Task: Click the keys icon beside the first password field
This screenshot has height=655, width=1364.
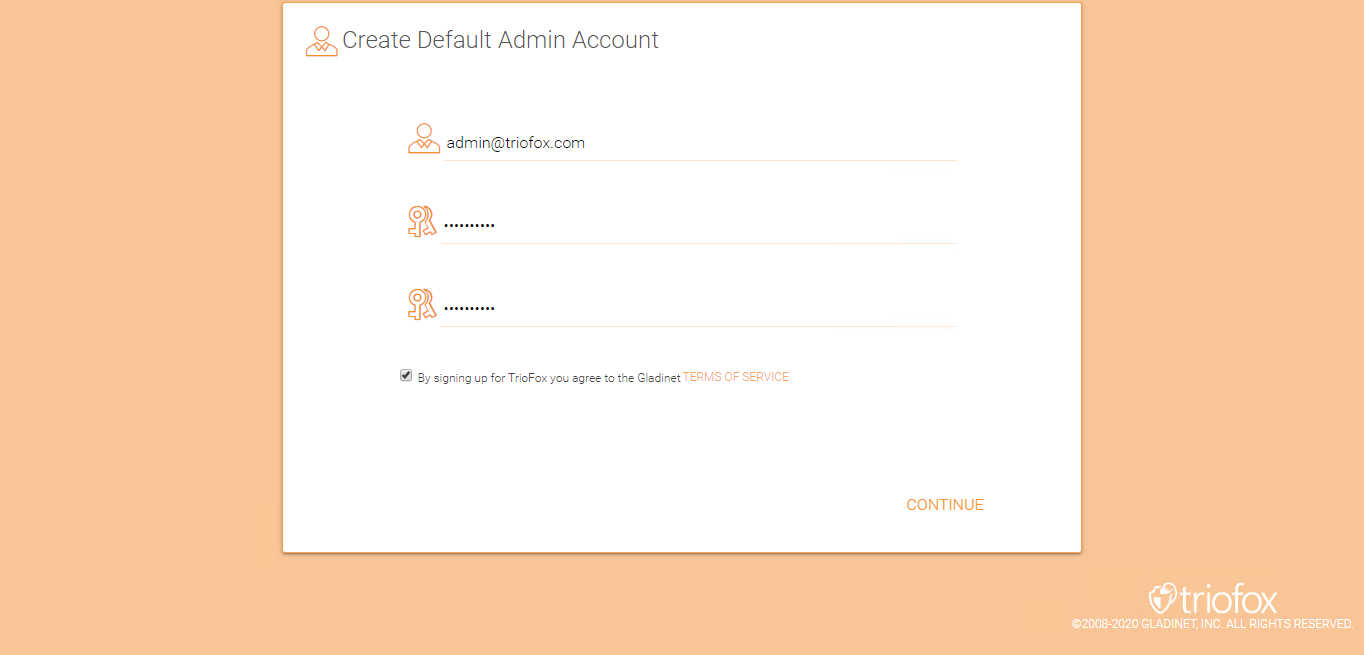Action: [x=422, y=221]
